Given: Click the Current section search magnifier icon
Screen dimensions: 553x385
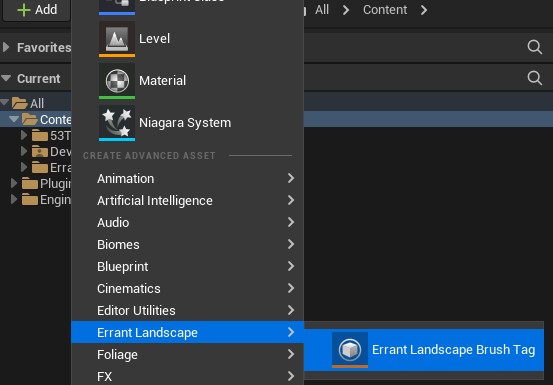Looking at the screenshot, I should 535,78.
